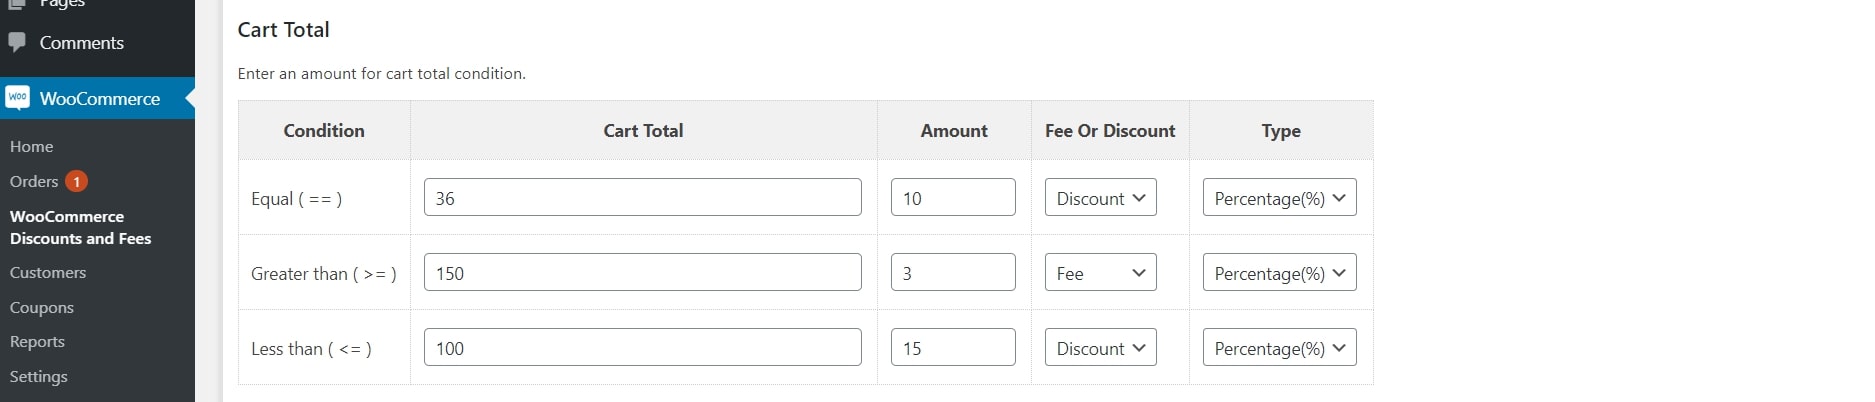Open the Percentage type dropdown for Equal row

pyautogui.click(x=1279, y=198)
